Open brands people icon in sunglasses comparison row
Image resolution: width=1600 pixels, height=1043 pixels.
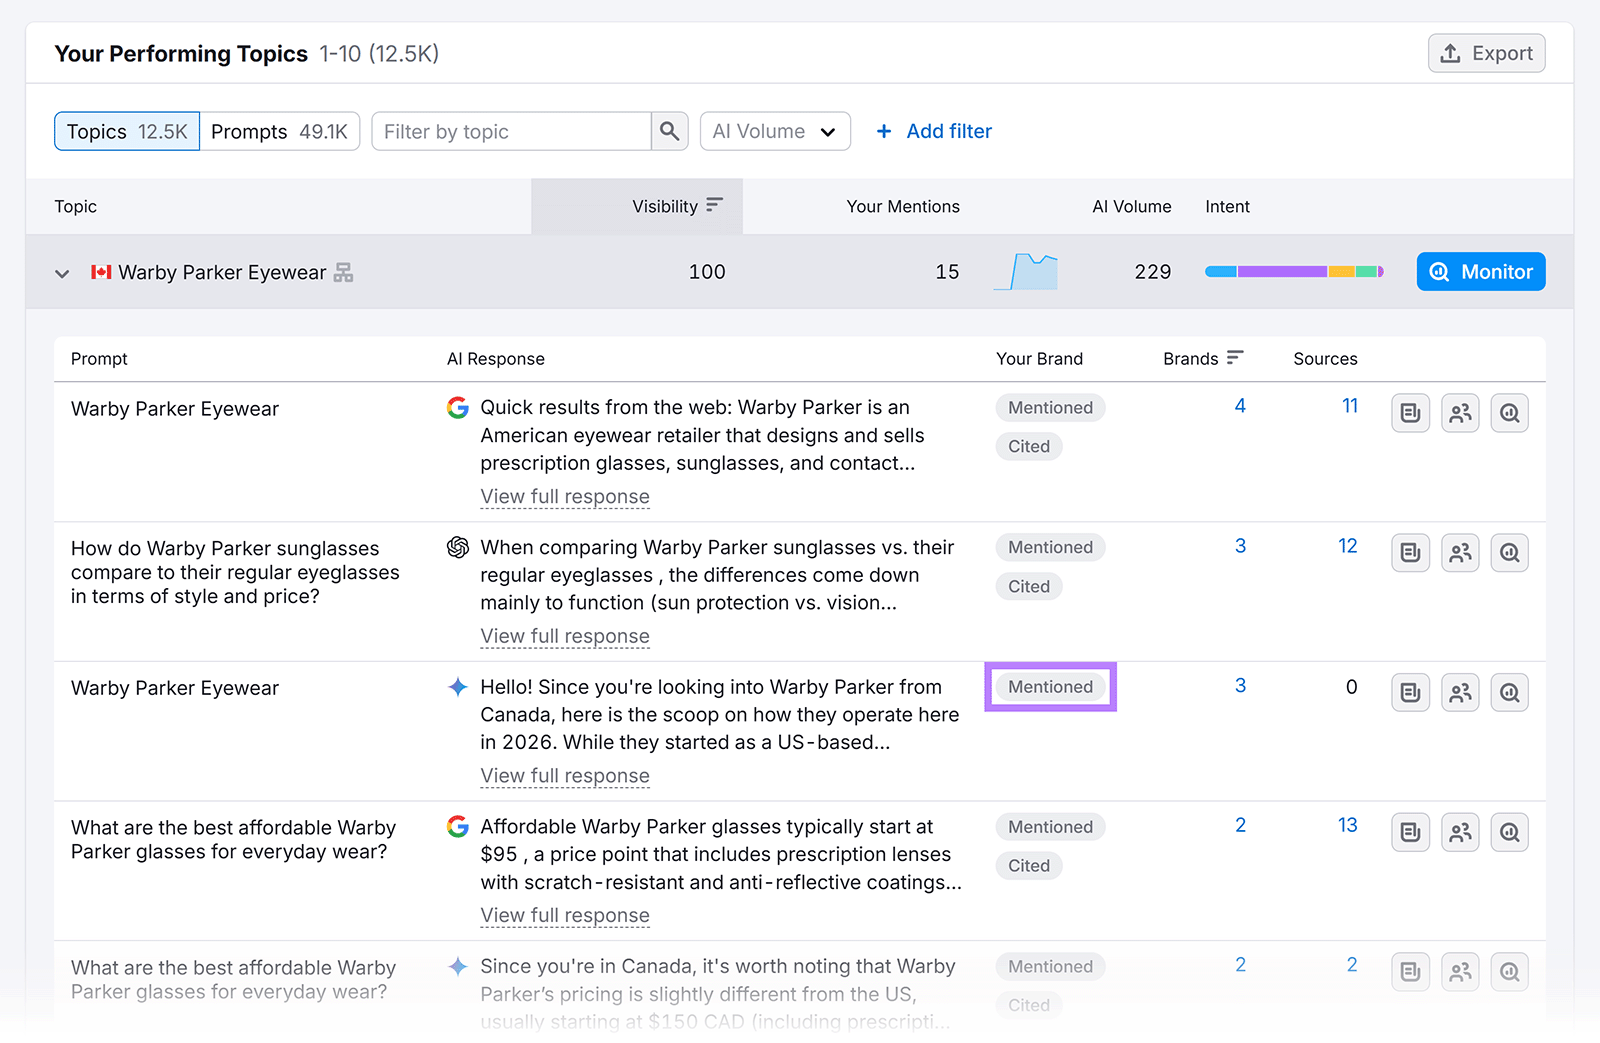(1460, 552)
